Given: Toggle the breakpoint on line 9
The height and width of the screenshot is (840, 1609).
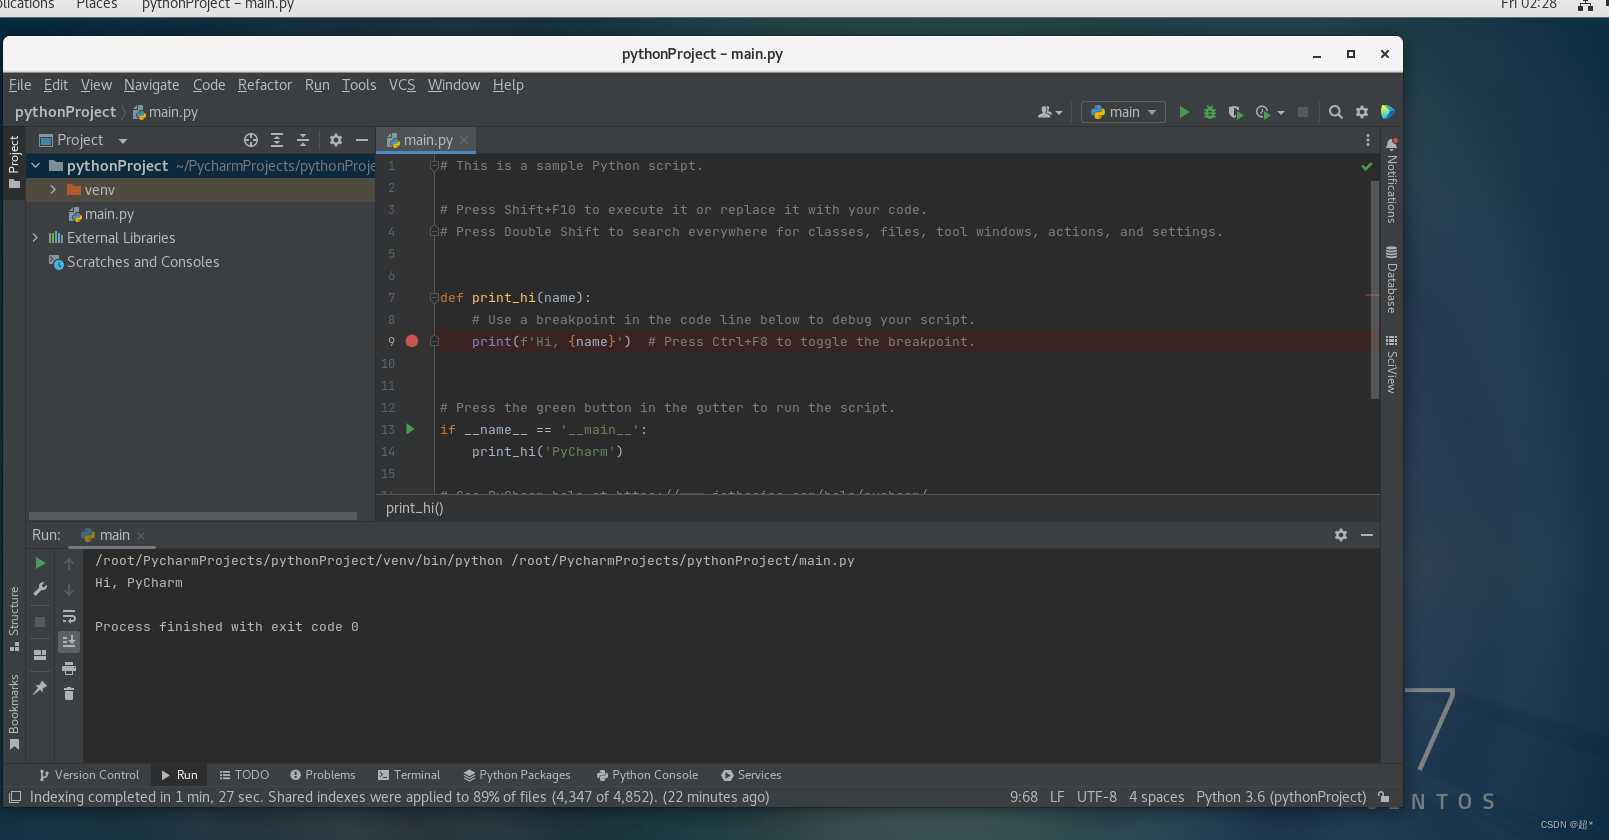Looking at the screenshot, I should (412, 342).
